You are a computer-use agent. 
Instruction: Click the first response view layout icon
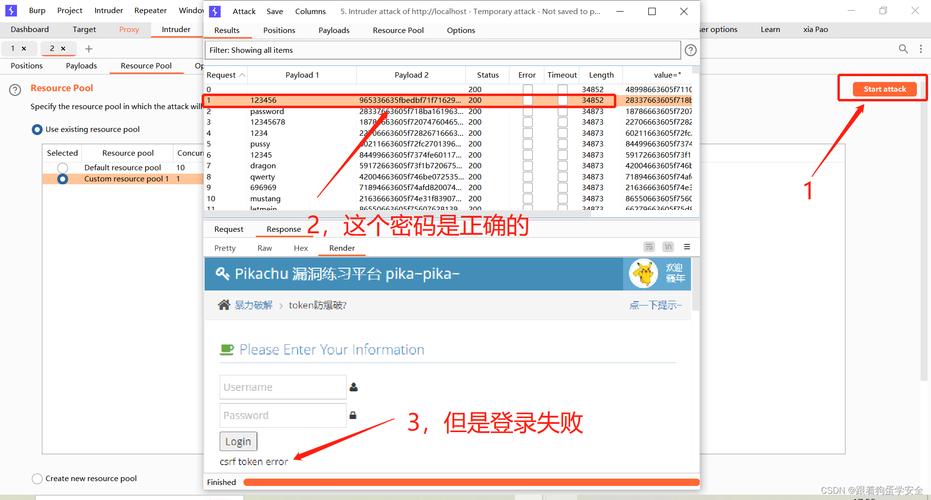coord(649,246)
